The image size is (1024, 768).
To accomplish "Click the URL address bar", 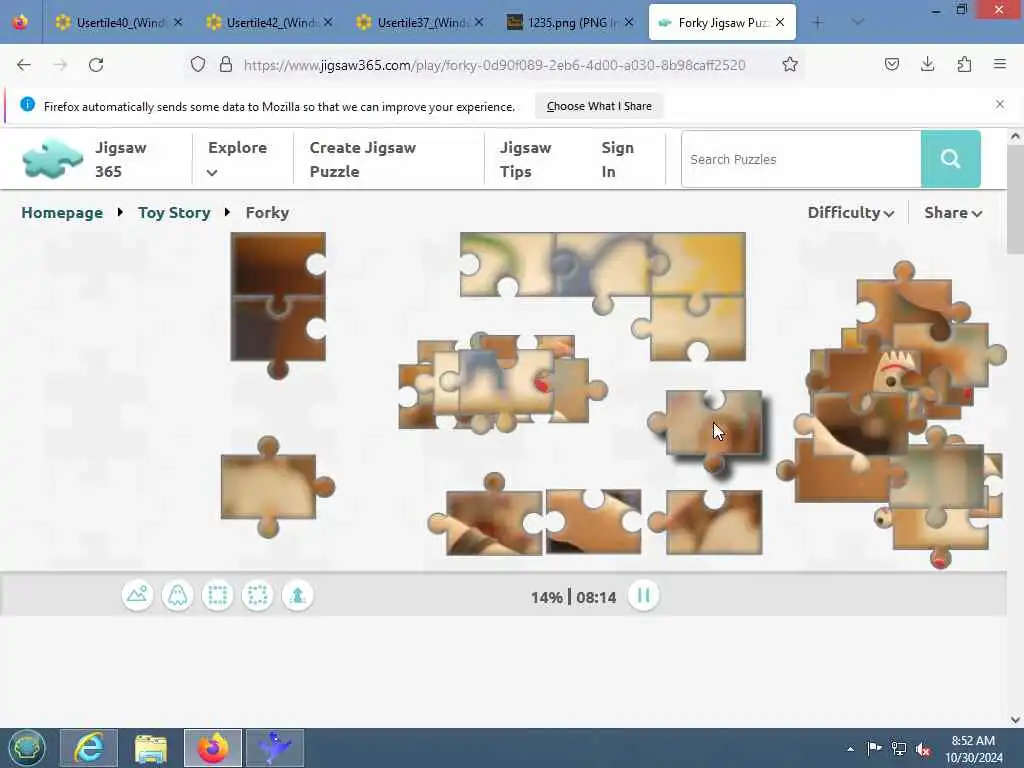I will pyautogui.click(x=494, y=65).
